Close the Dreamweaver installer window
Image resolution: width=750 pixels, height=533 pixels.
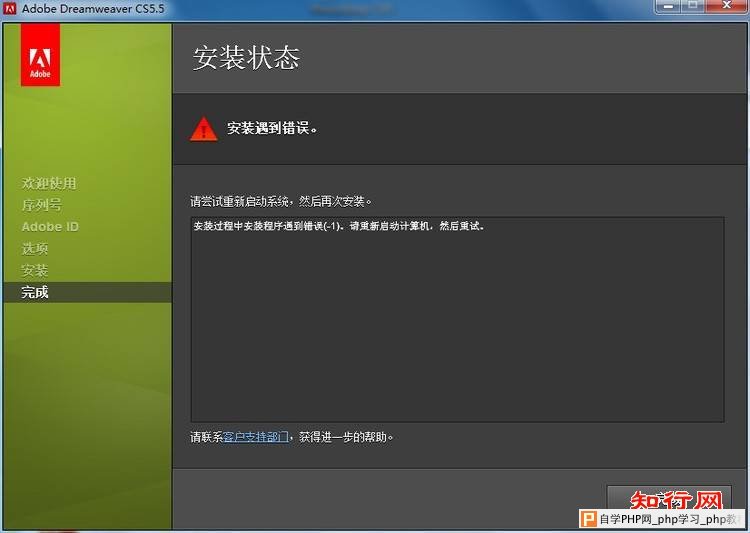[726, 6]
